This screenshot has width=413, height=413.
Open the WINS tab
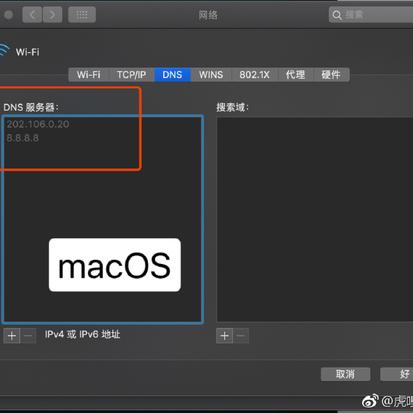(x=211, y=75)
